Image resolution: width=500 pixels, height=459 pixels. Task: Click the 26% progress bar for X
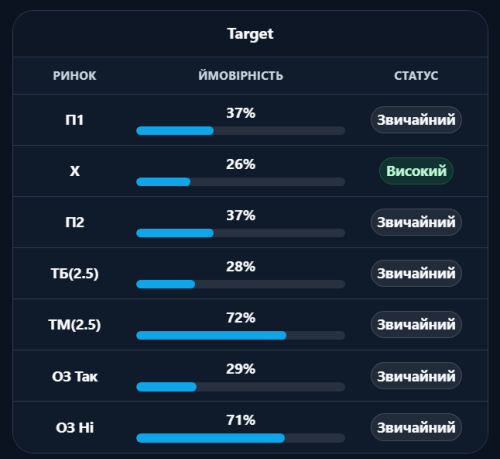point(241,182)
